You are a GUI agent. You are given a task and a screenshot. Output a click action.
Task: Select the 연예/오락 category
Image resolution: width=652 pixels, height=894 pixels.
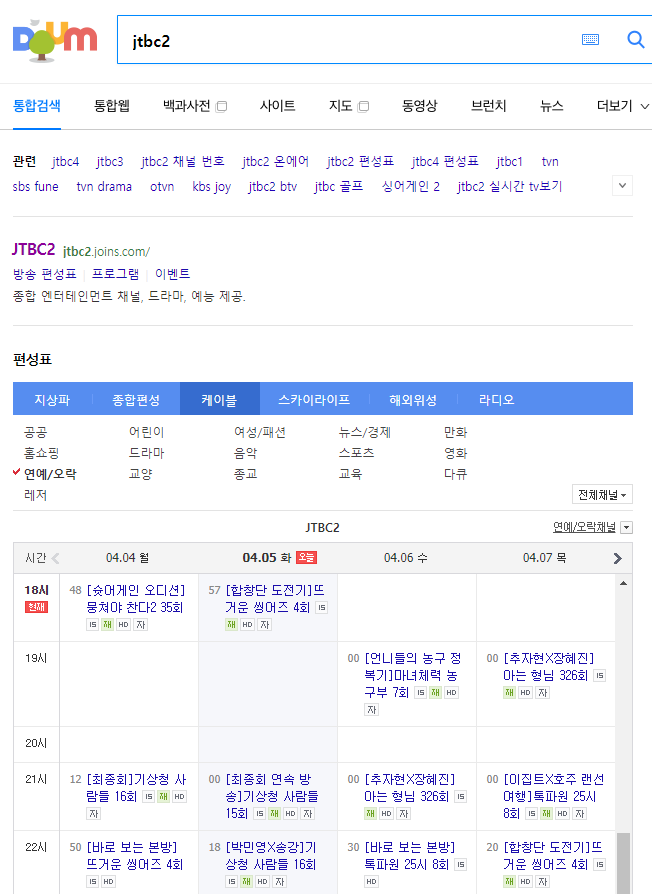(x=50, y=474)
